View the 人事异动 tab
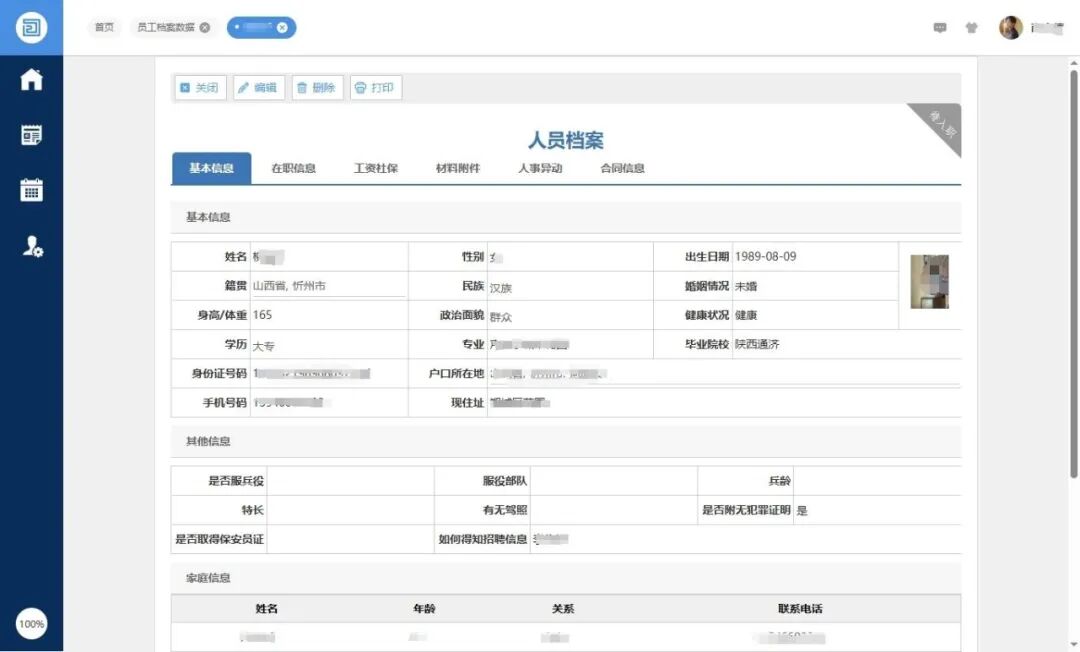Image resolution: width=1080 pixels, height=652 pixels. (x=540, y=168)
